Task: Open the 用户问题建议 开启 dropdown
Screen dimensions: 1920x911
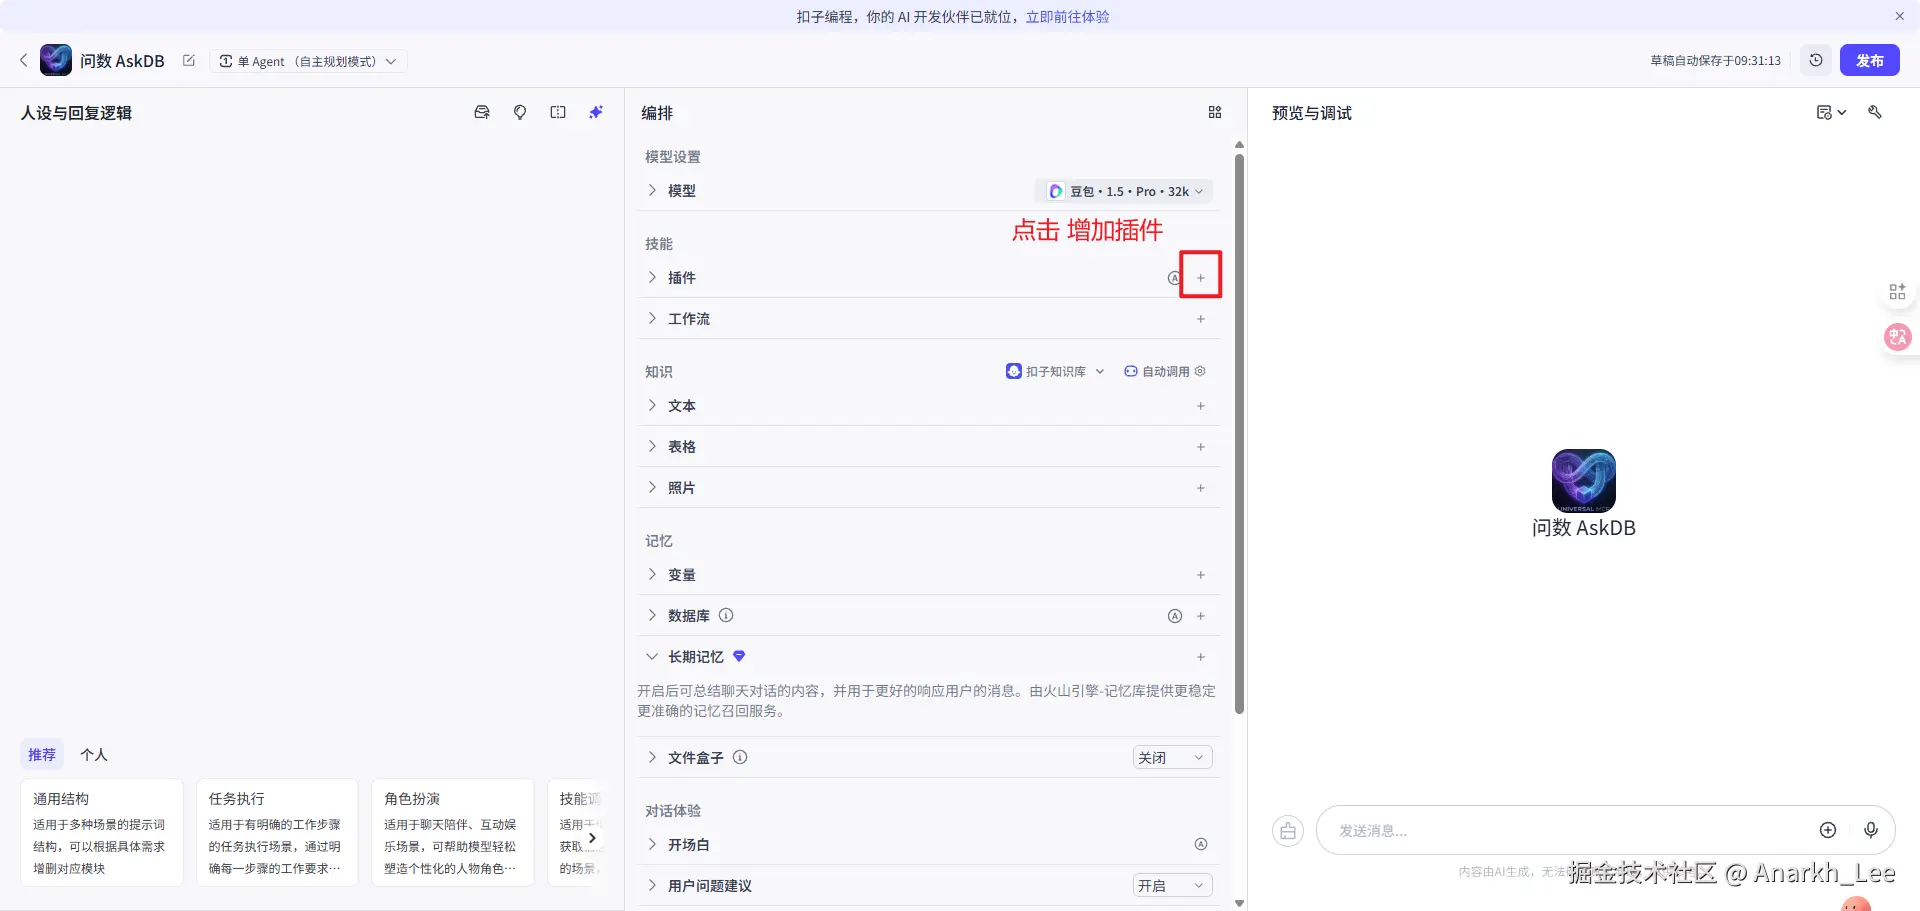Action: (x=1172, y=886)
